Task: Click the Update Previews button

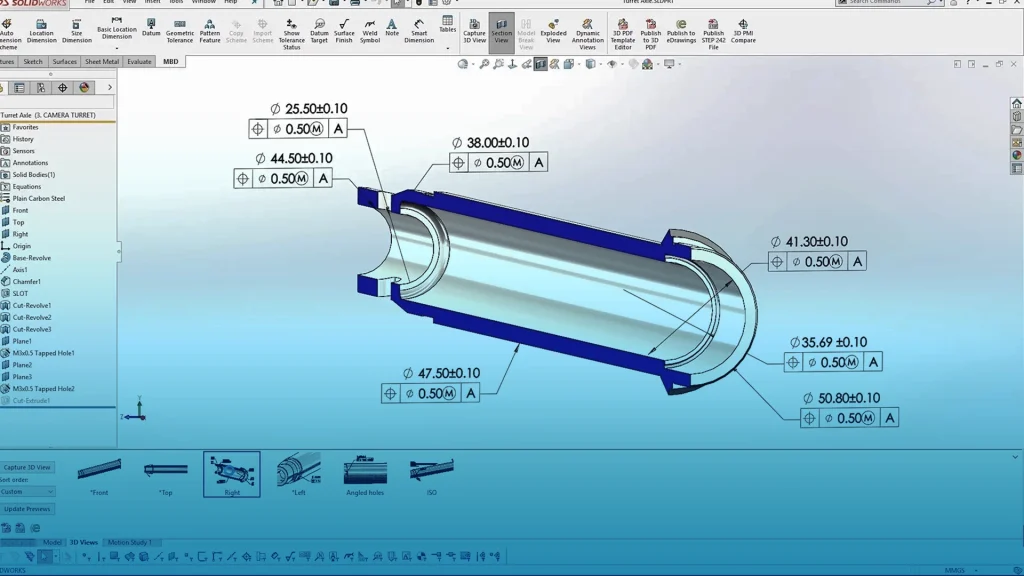Action: click(28, 508)
